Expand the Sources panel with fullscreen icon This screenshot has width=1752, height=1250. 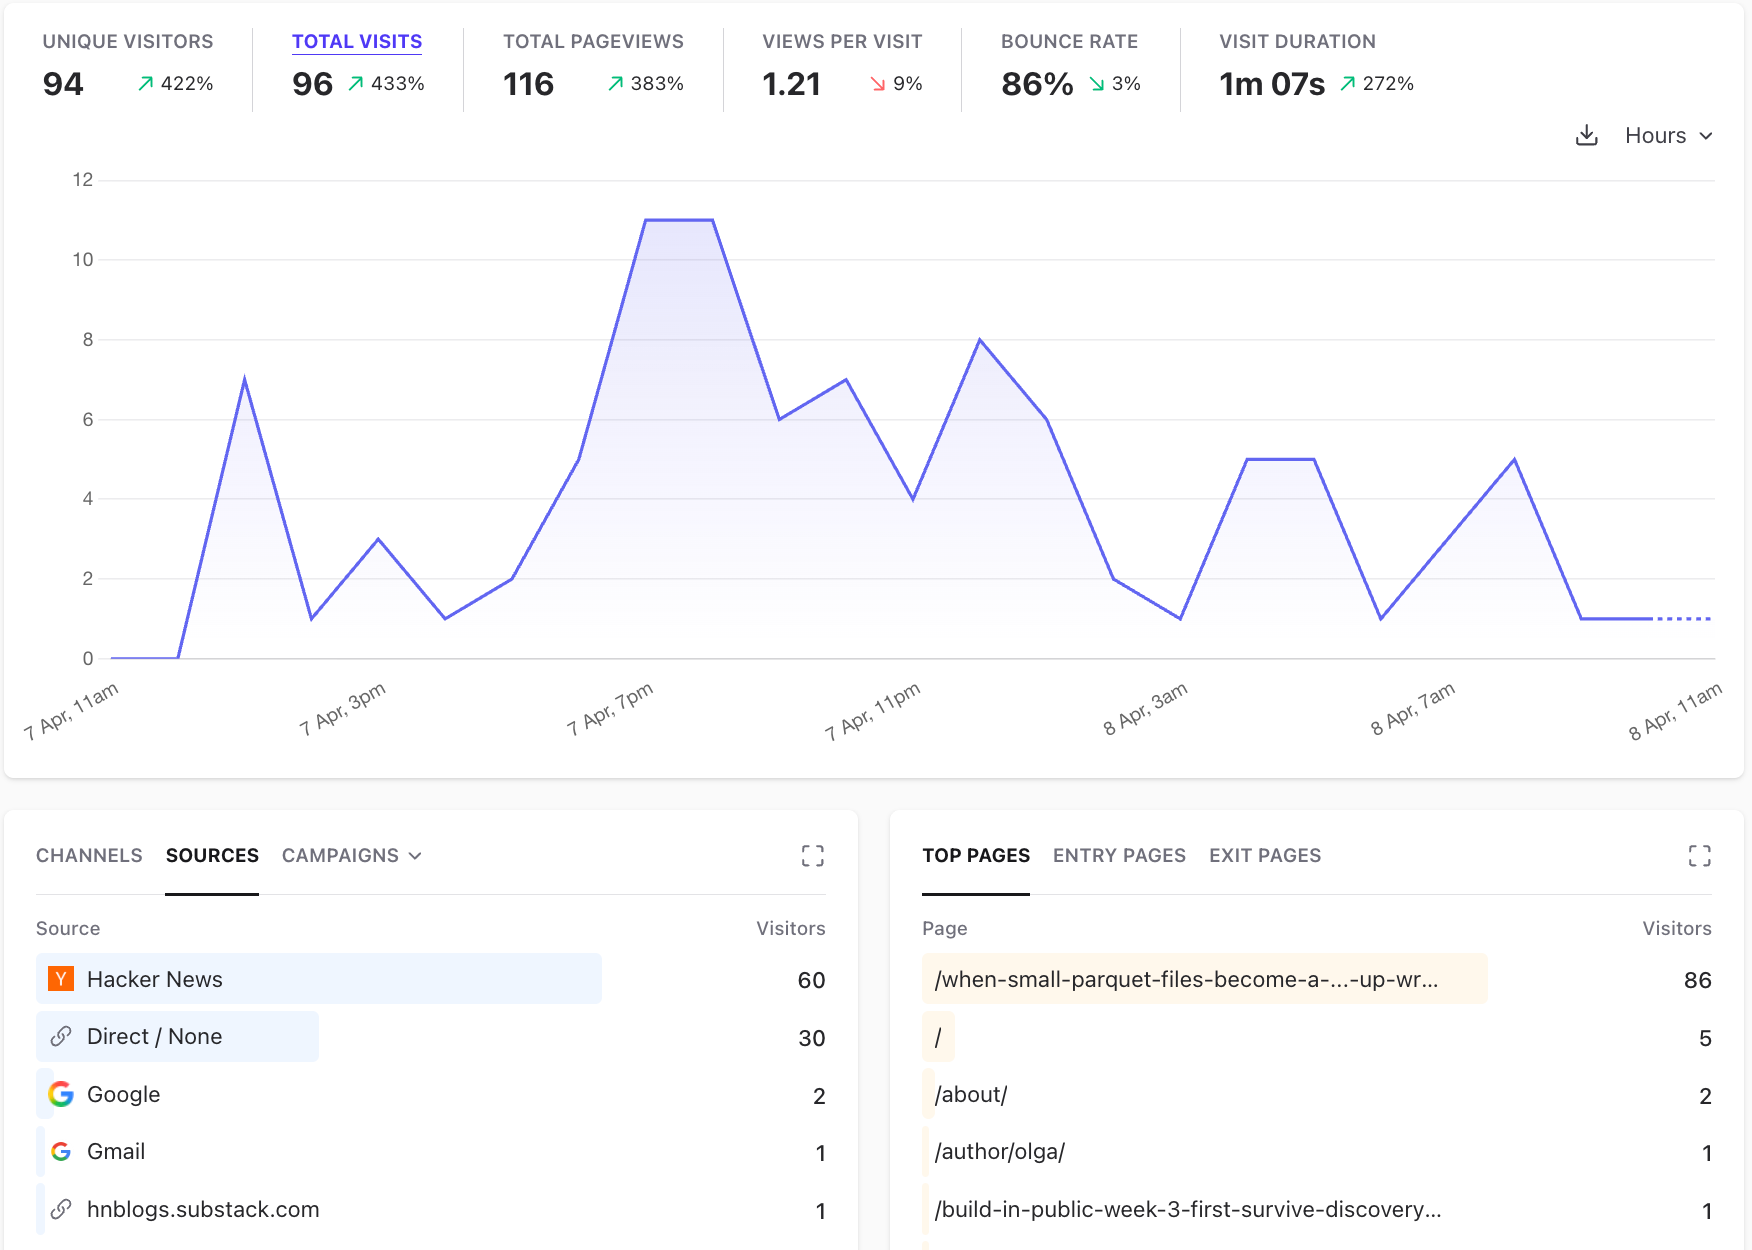point(813,856)
